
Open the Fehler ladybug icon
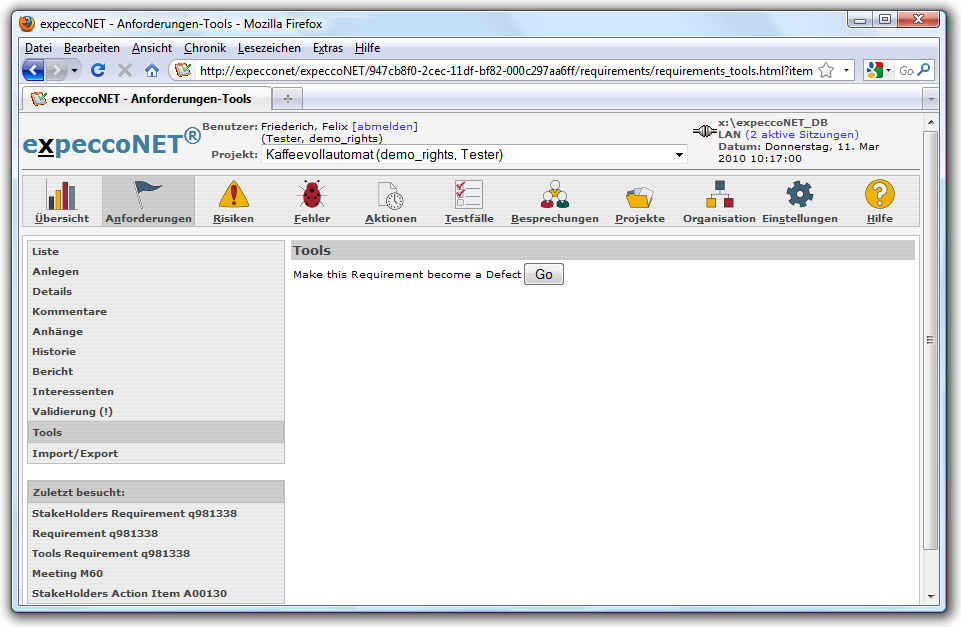click(x=312, y=195)
